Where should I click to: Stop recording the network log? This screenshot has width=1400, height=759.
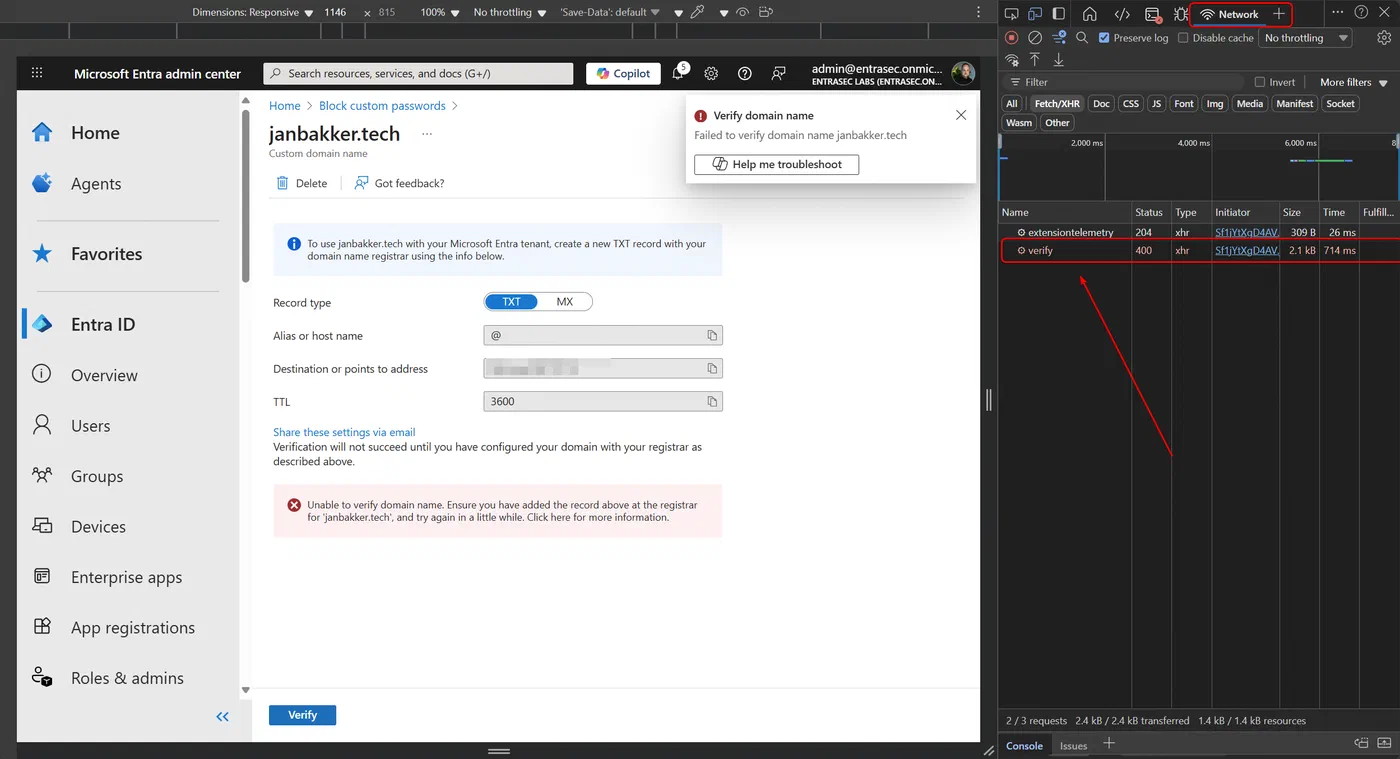pos(1011,38)
